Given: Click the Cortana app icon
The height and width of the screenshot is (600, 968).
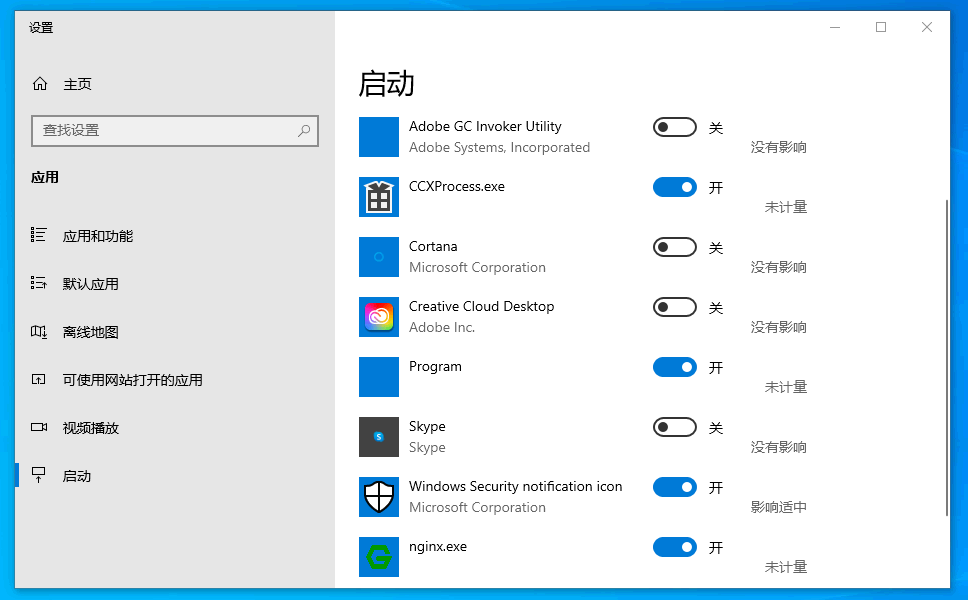Looking at the screenshot, I should pos(378,257).
